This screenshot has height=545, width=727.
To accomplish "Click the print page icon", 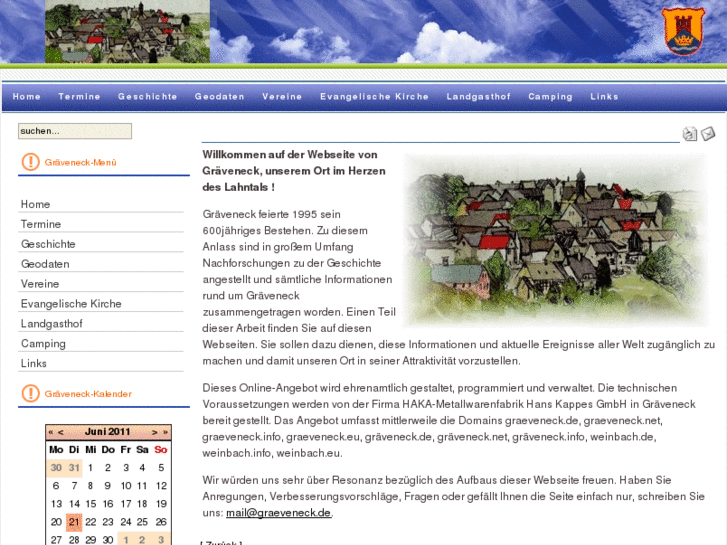I will pyautogui.click(x=689, y=134).
